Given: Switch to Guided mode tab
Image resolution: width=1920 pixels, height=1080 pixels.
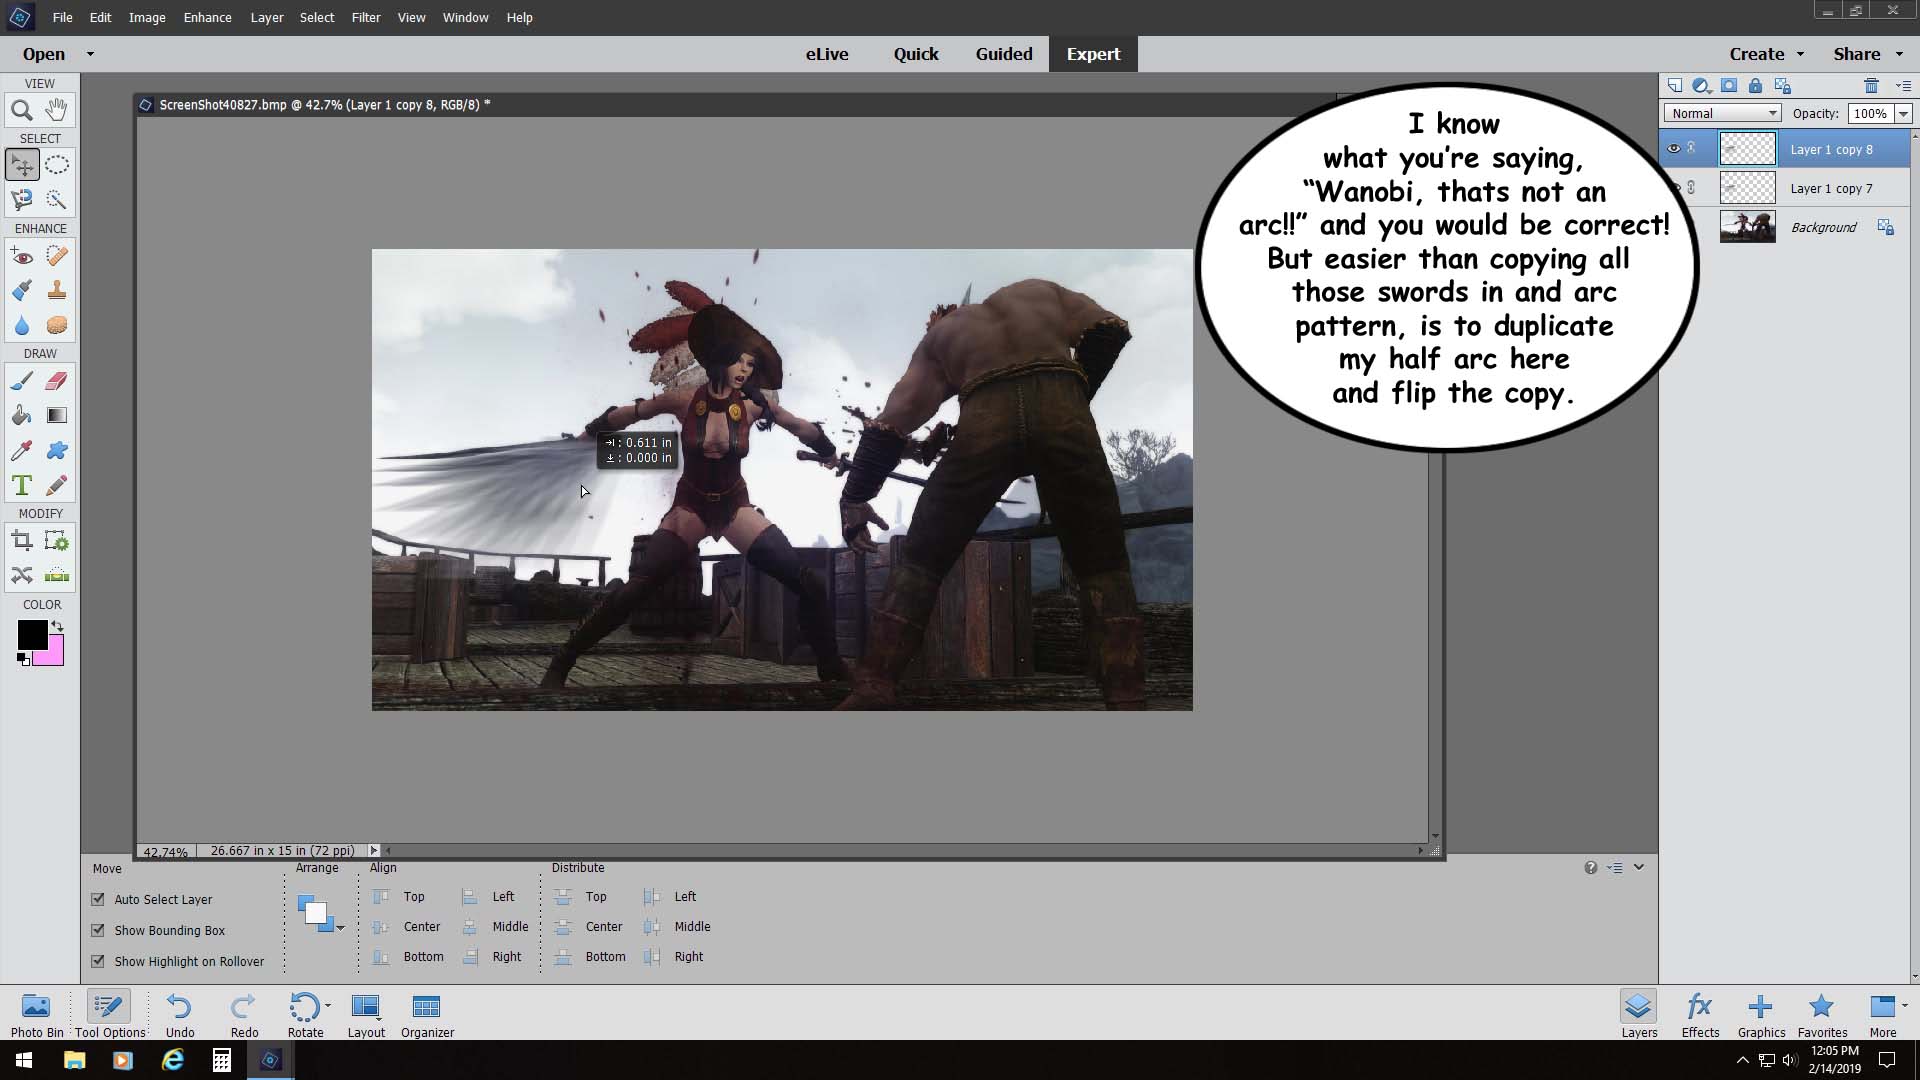Looking at the screenshot, I should tap(1004, 54).
